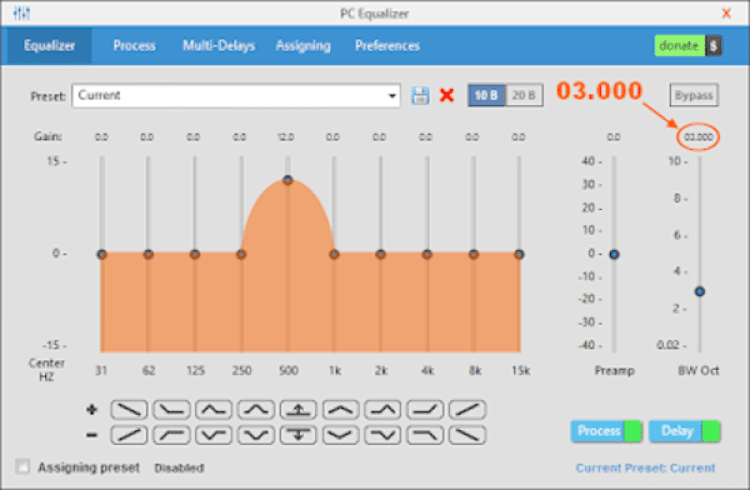Open the Equalizer tab

pos(49,46)
